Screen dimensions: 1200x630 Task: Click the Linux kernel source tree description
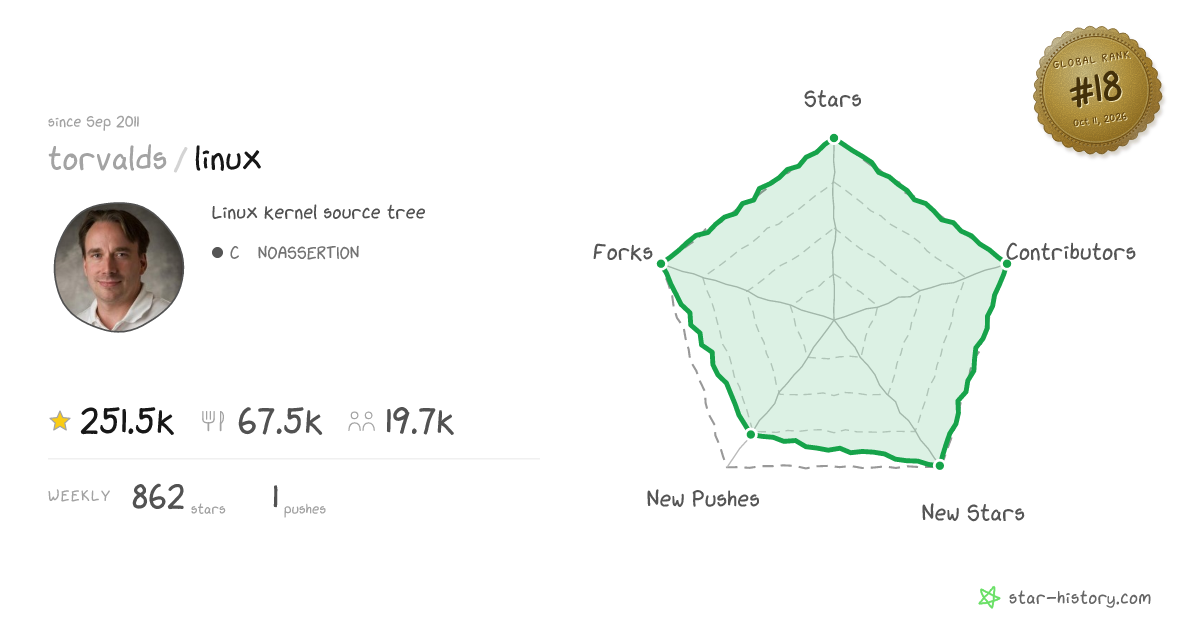(x=318, y=213)
